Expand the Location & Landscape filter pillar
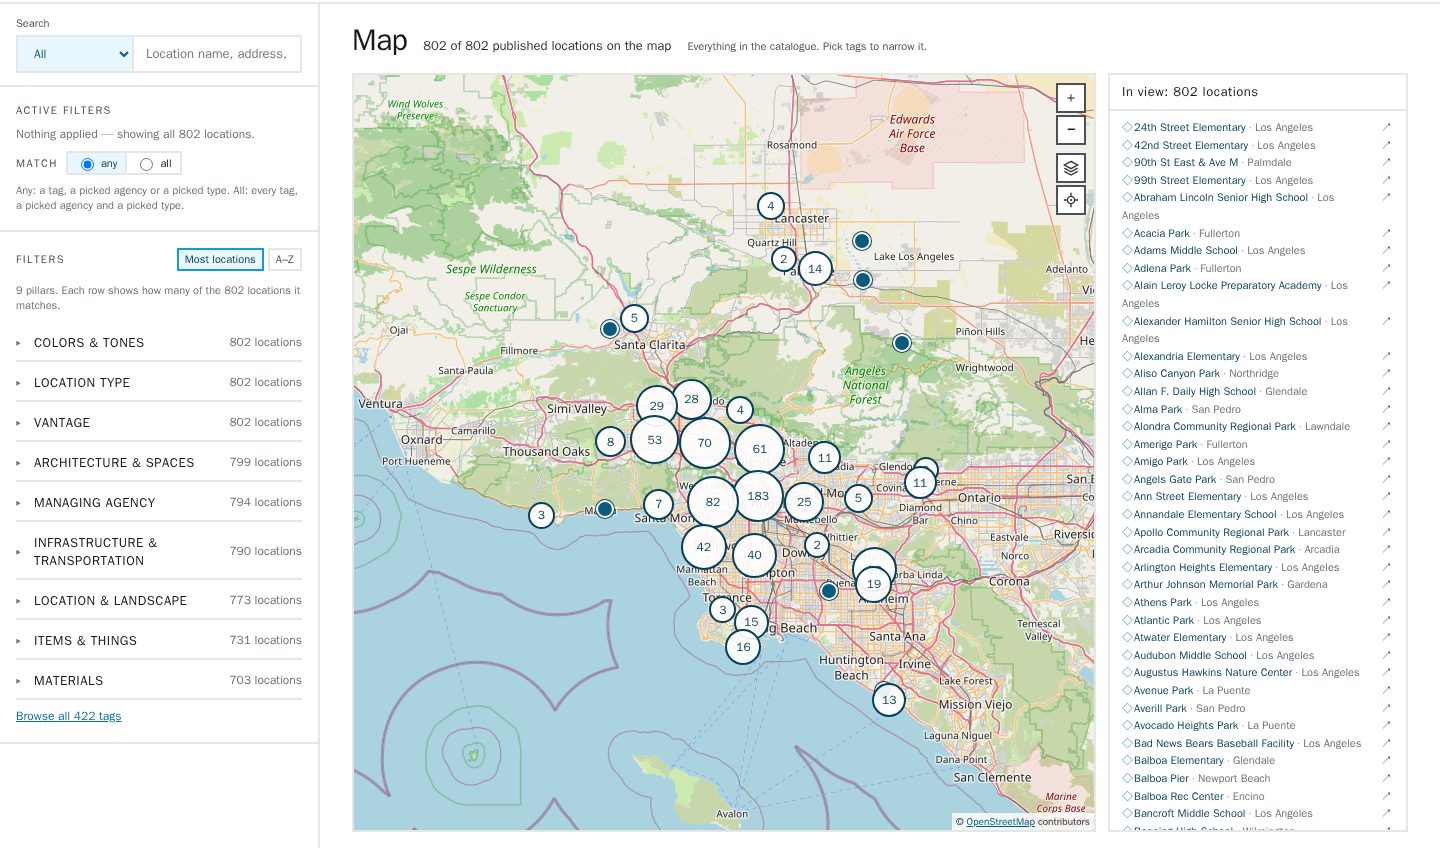The height and width of the screenshot is (848, 1440). click(x=159, y=600)
